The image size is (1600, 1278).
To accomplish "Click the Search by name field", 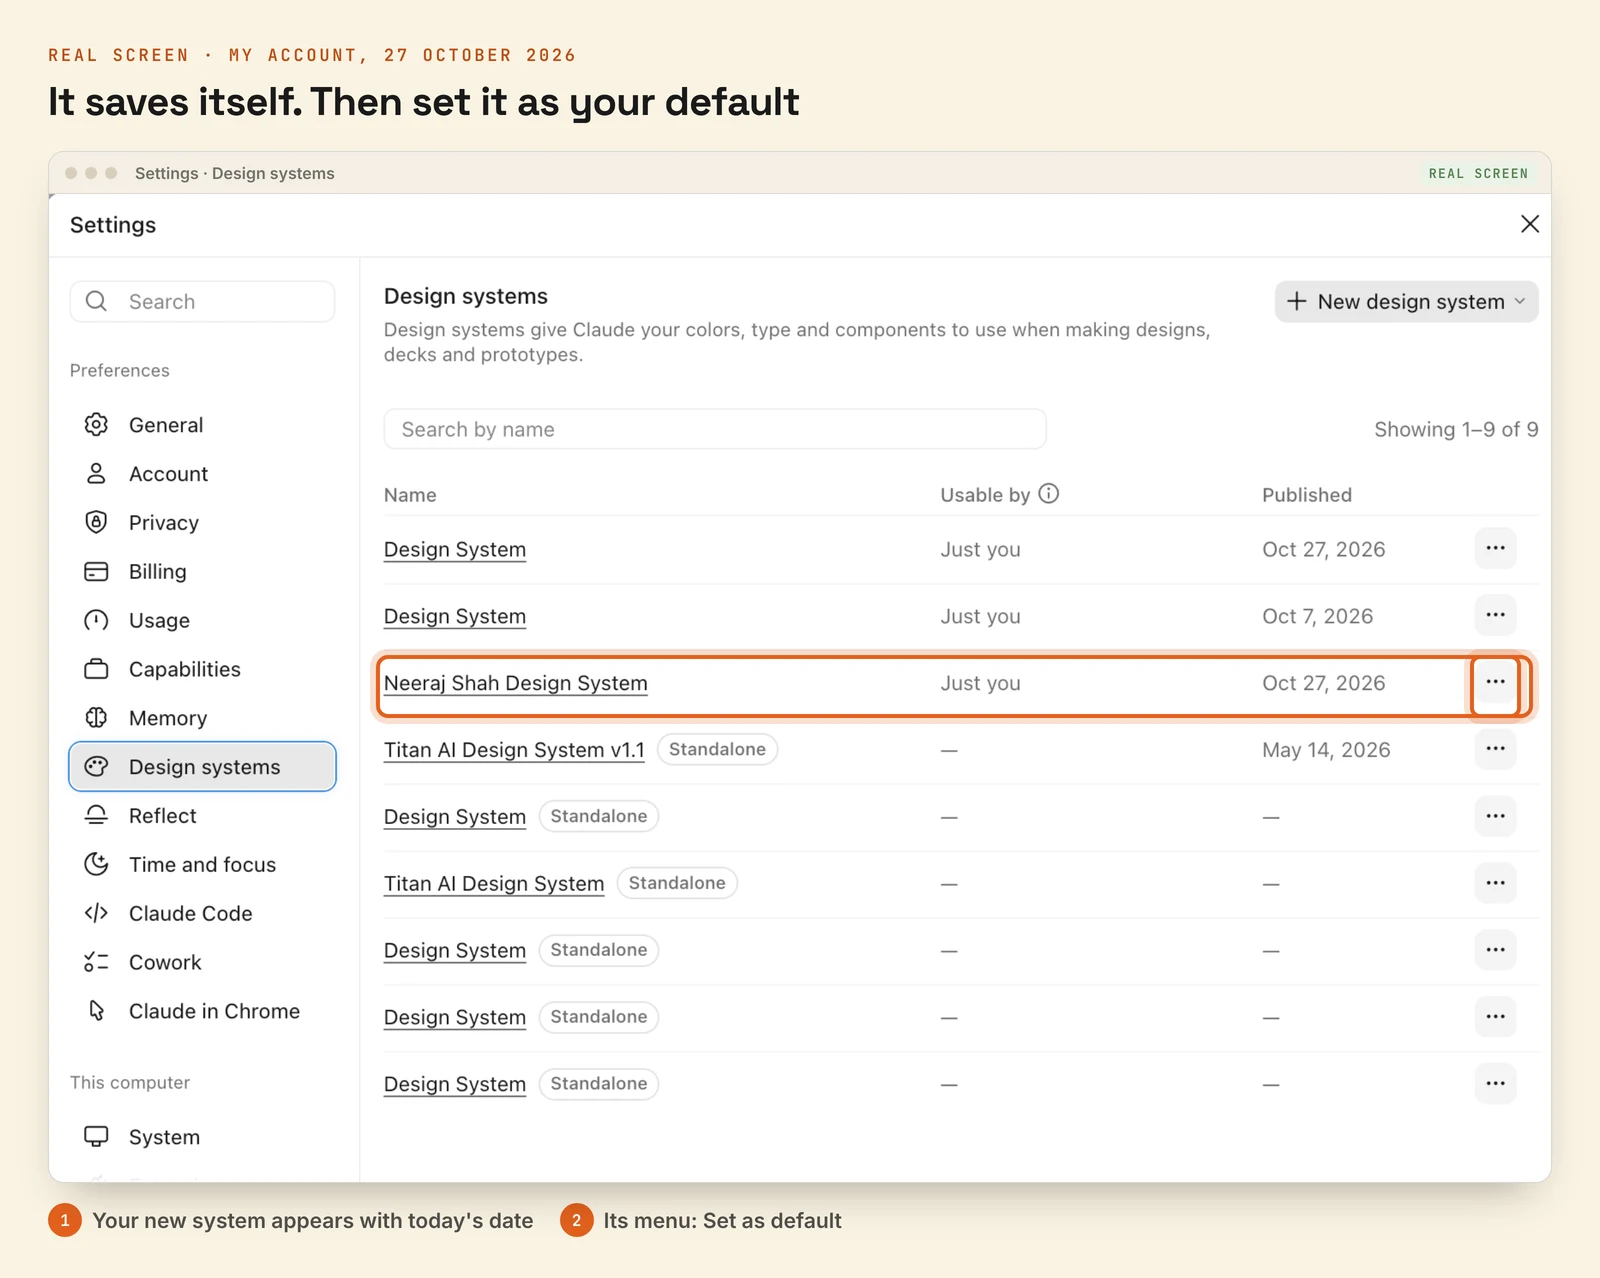I will pyautogui.click(x=715, y=429).
